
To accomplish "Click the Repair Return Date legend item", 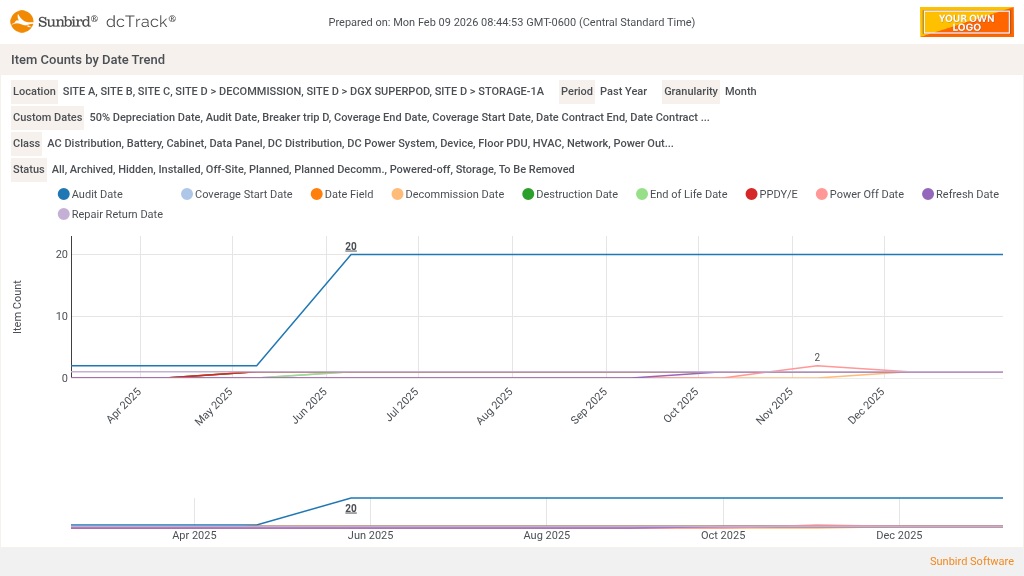I will (110, 214).
